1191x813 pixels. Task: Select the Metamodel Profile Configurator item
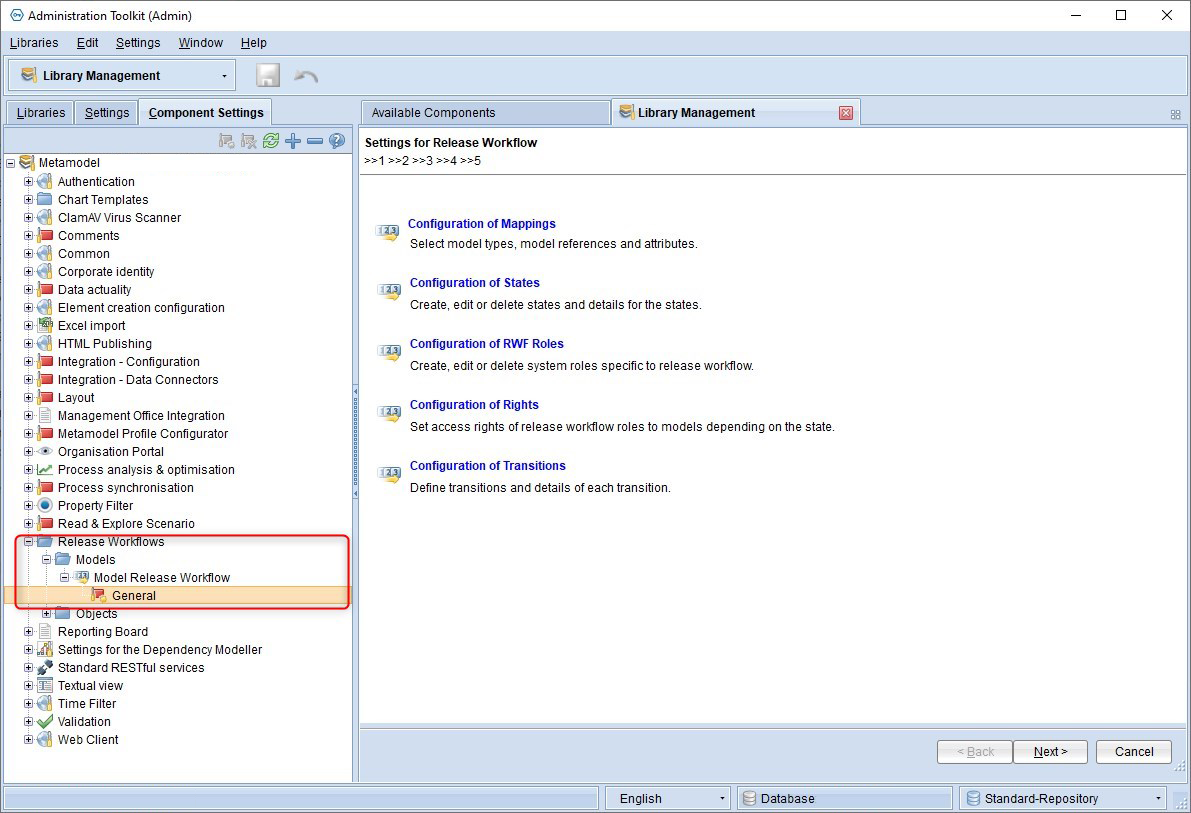[x=143, y=434]
